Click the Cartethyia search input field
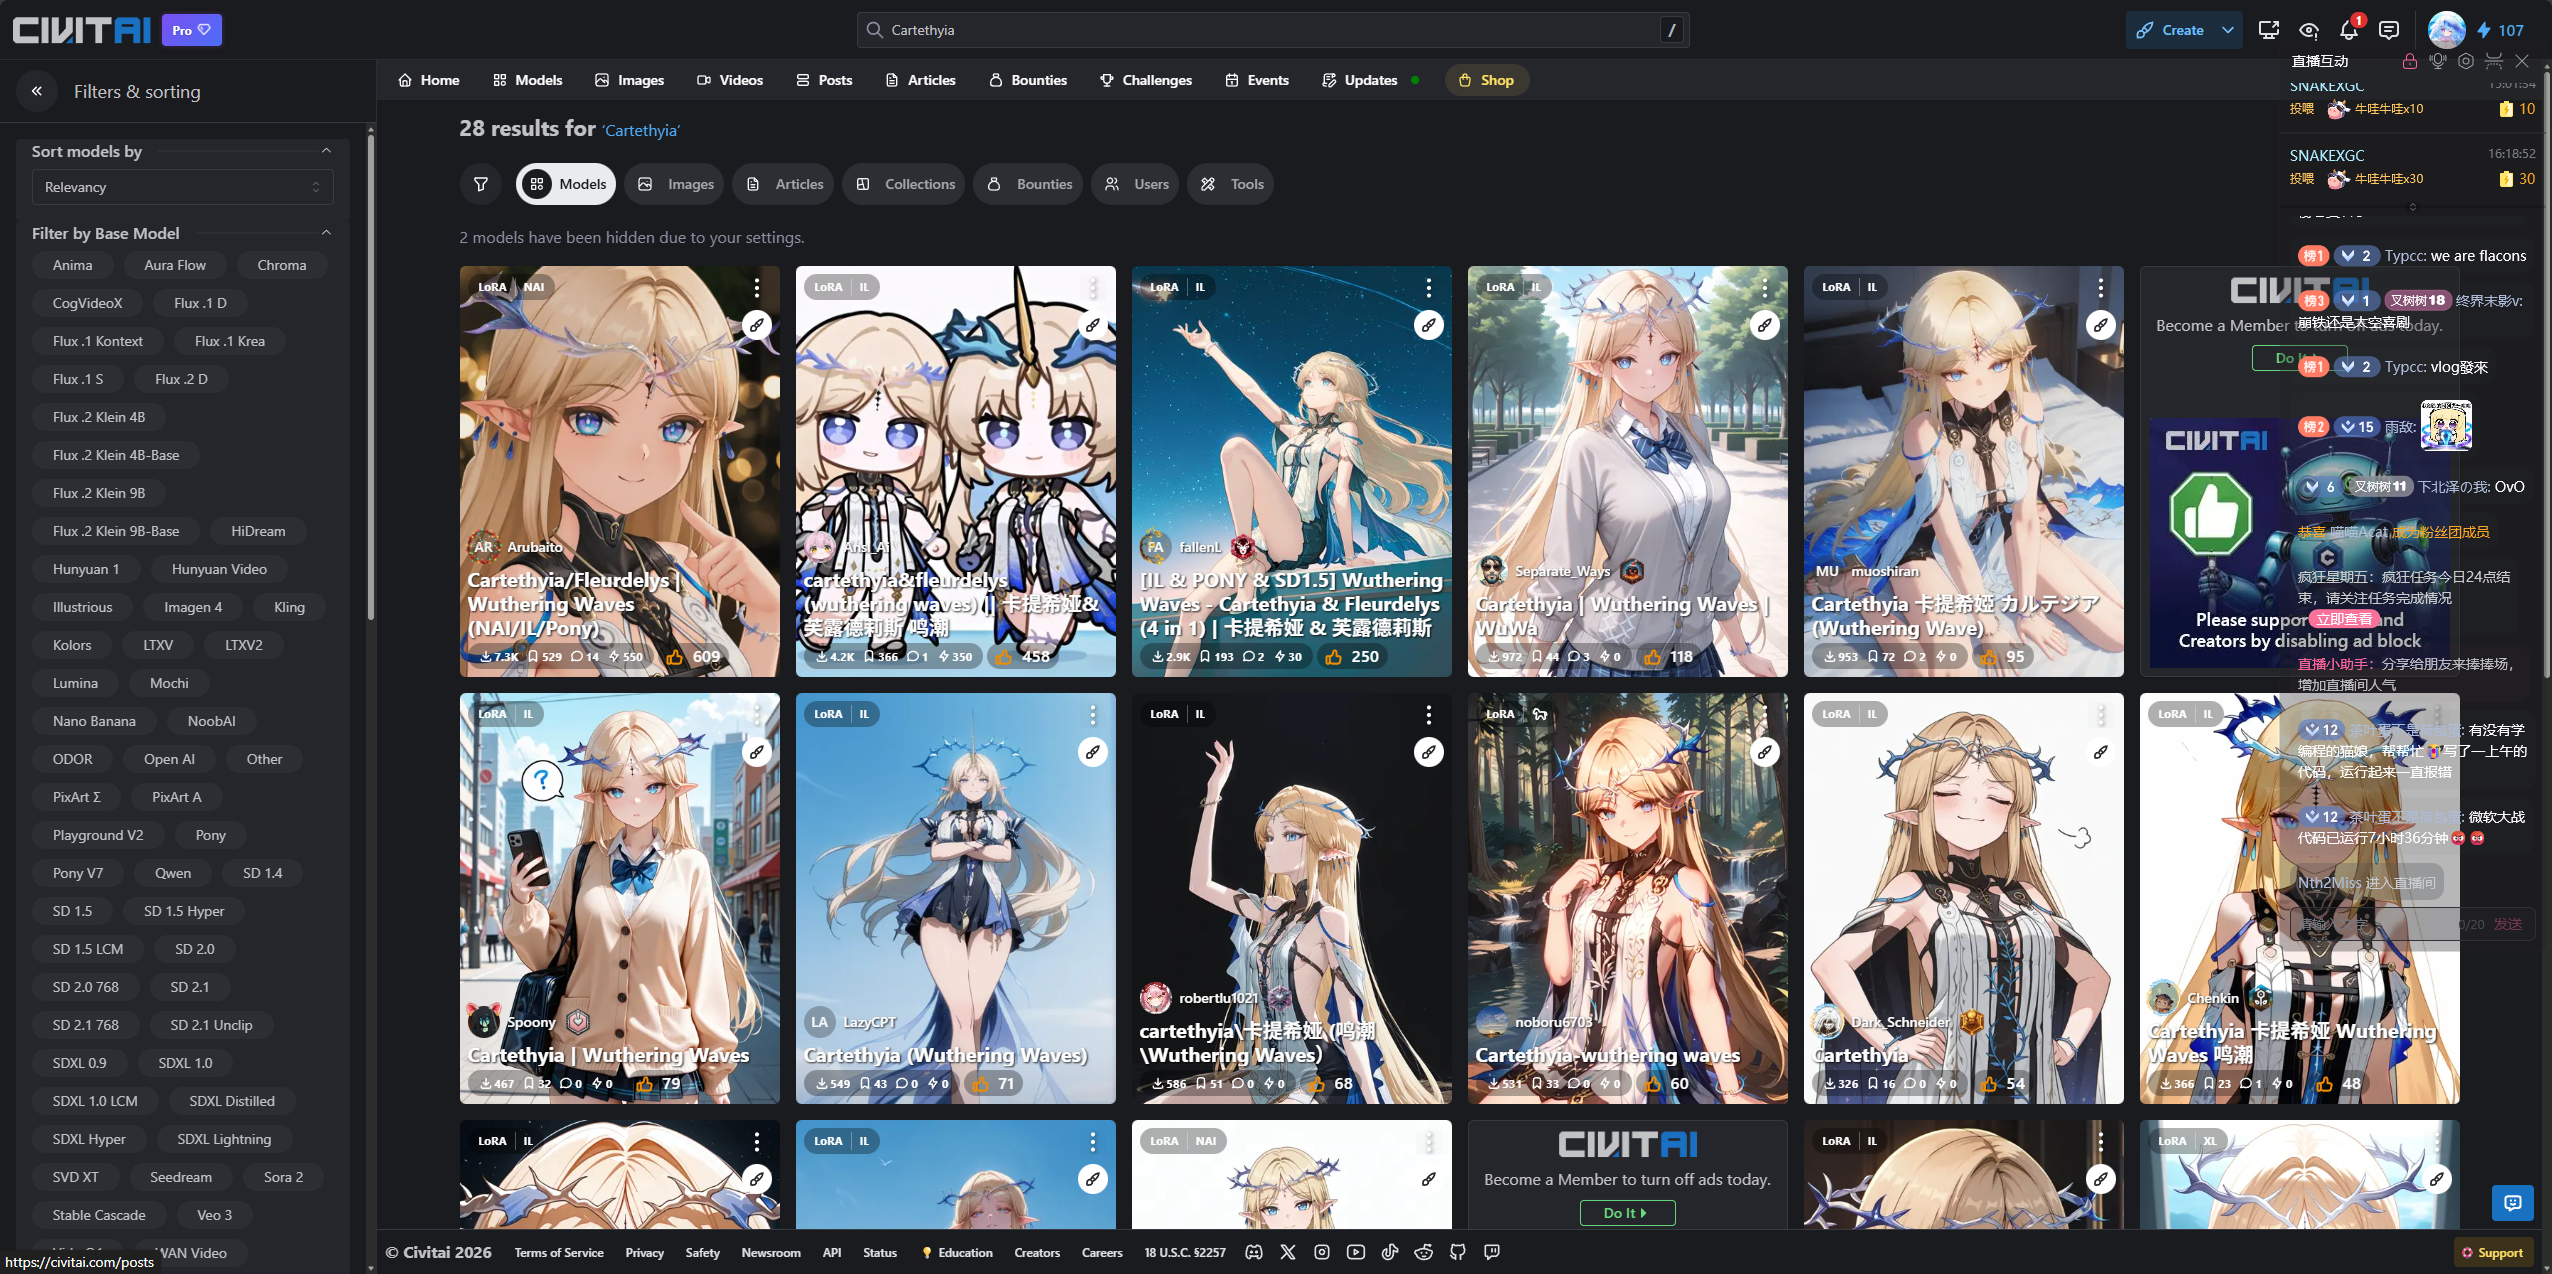The image size is (2552, 1274). coord(1260,30)
